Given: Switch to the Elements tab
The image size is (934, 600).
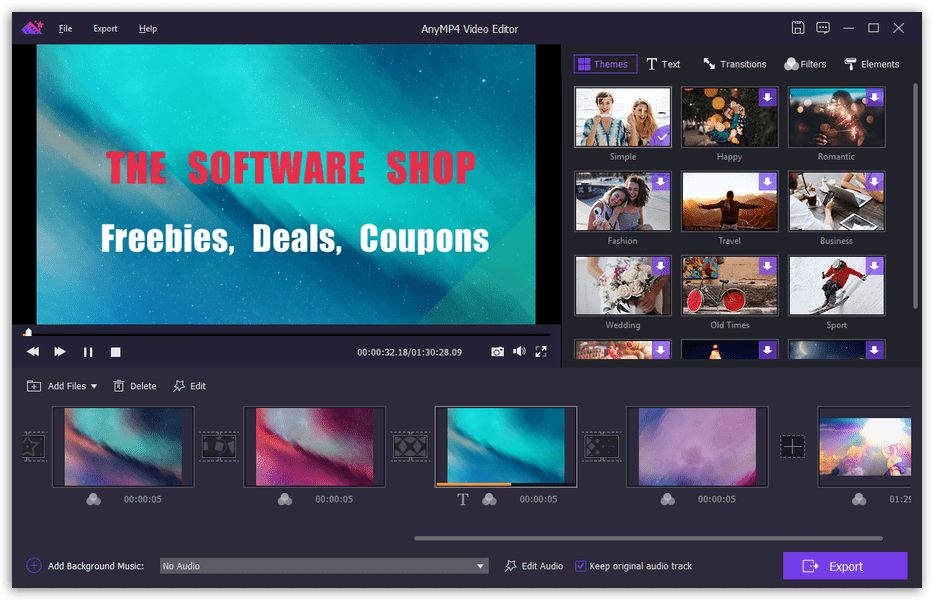Looking at the screenshot, I should (871, 64).
